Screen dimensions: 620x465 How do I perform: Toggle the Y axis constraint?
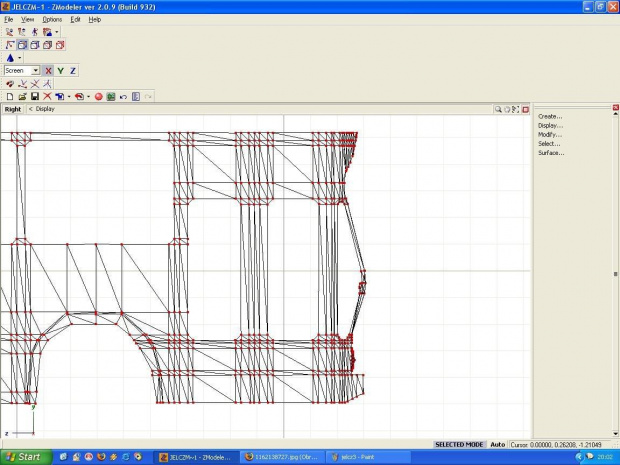pyautogui.click(x=60, y=71)
